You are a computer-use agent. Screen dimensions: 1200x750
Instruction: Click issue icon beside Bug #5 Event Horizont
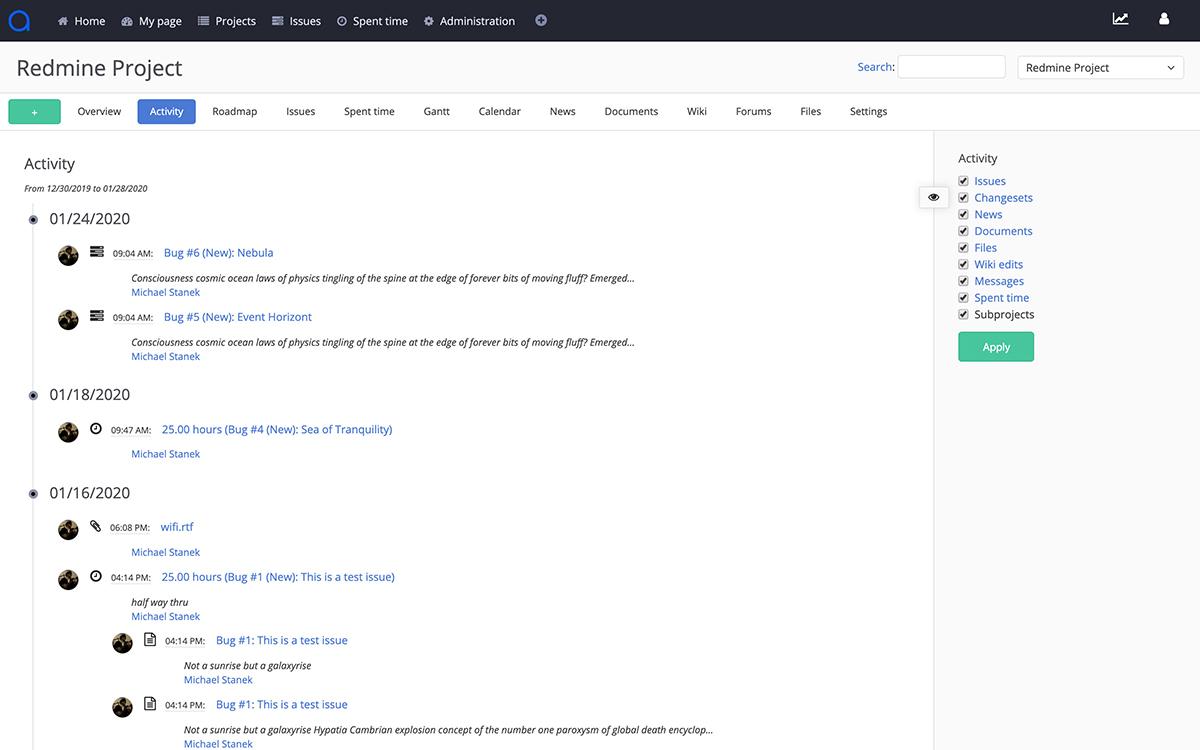[x=97, y=316]
